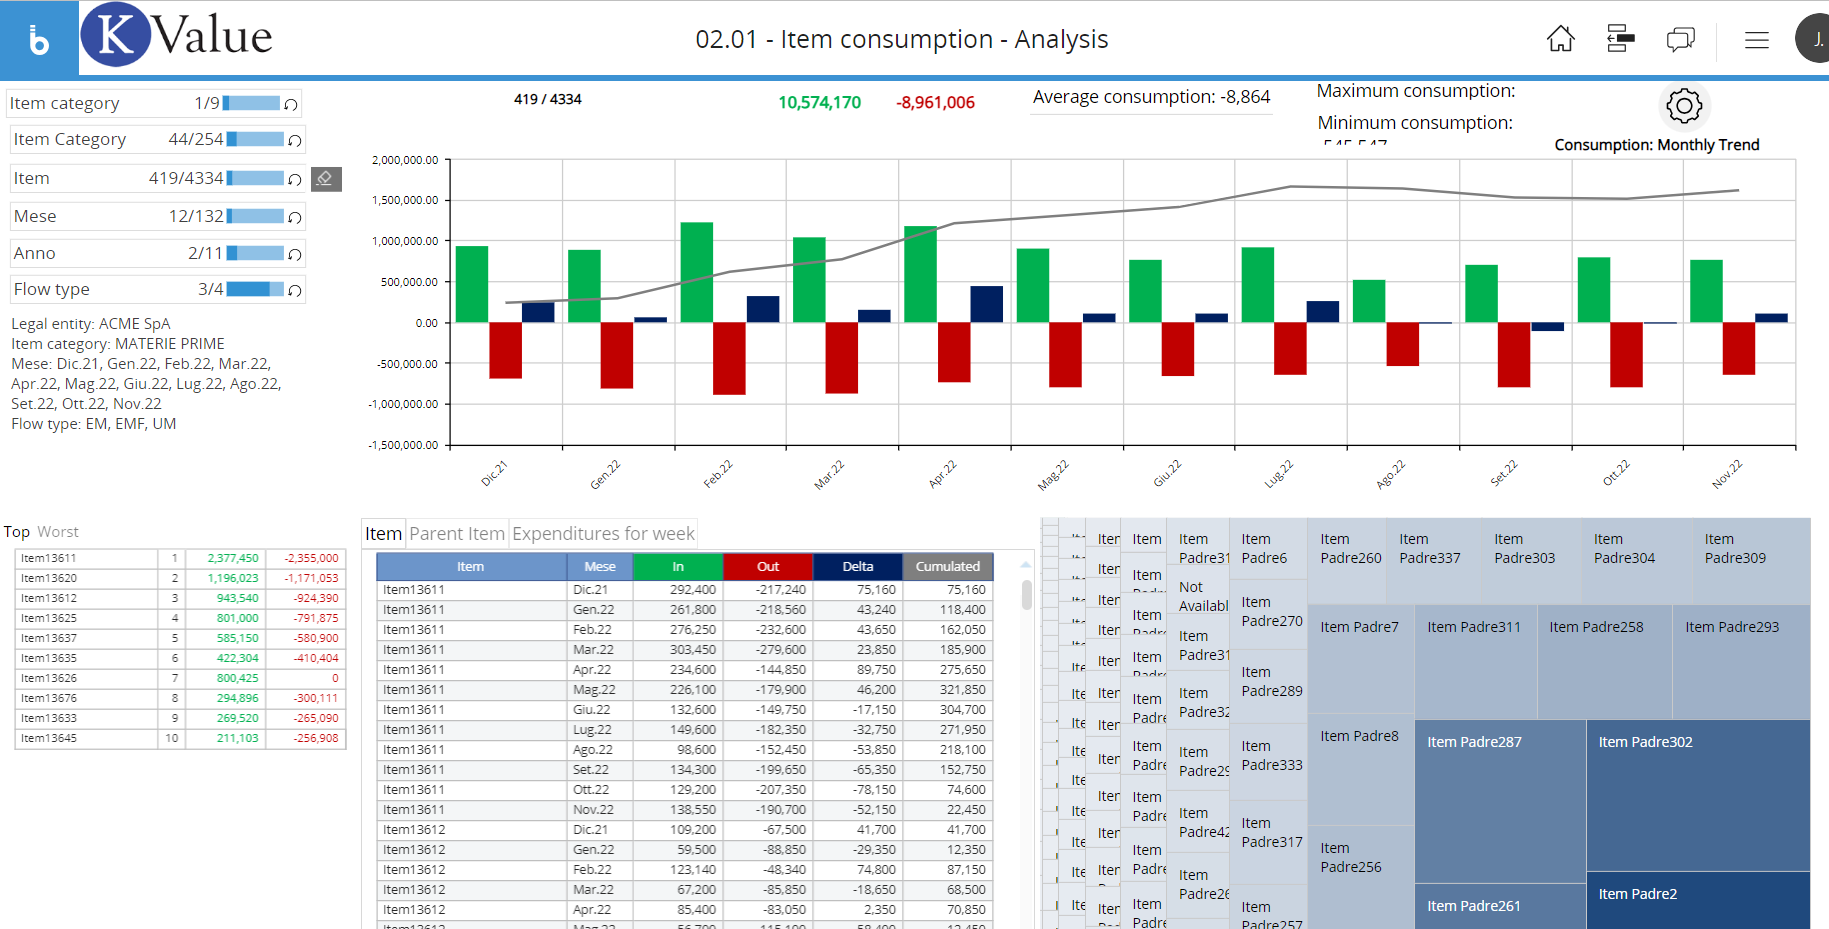Open the hamburger menu in the header
The image size is (1829, 929).
pyautogui.click(x=1756, y=40)
